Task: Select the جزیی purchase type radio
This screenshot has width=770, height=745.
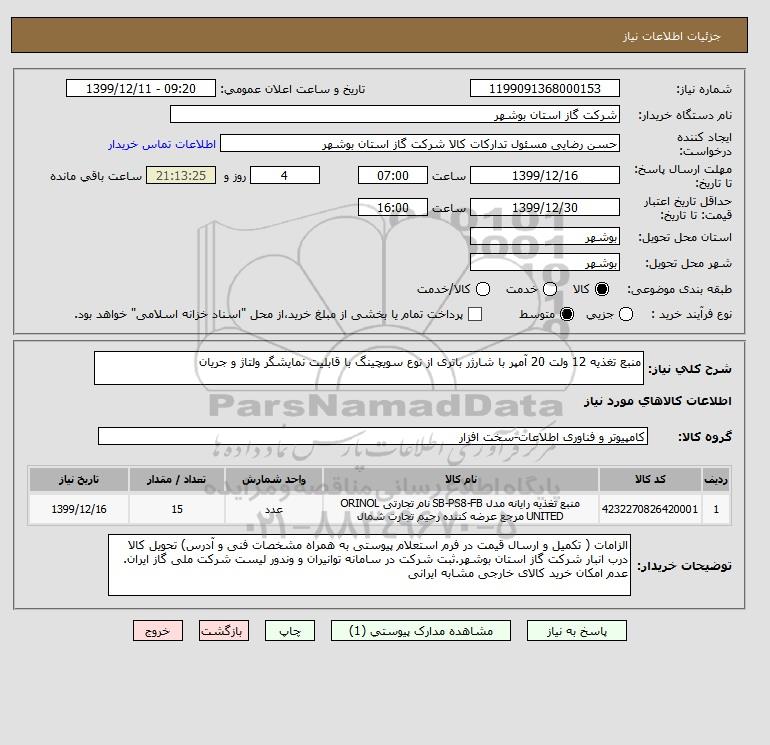Action: point(626,314)
